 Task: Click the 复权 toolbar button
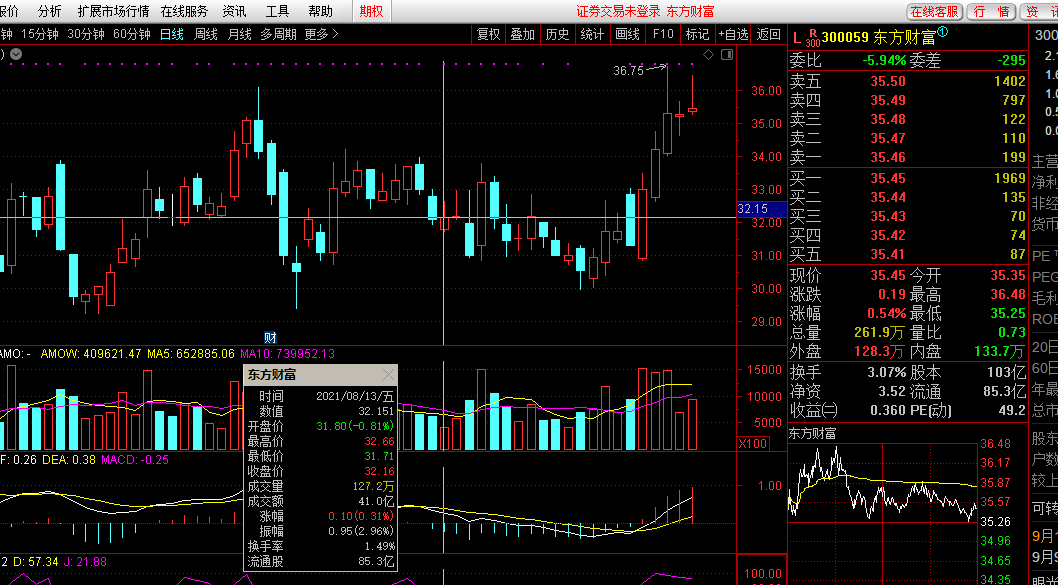tap(489, 34)
